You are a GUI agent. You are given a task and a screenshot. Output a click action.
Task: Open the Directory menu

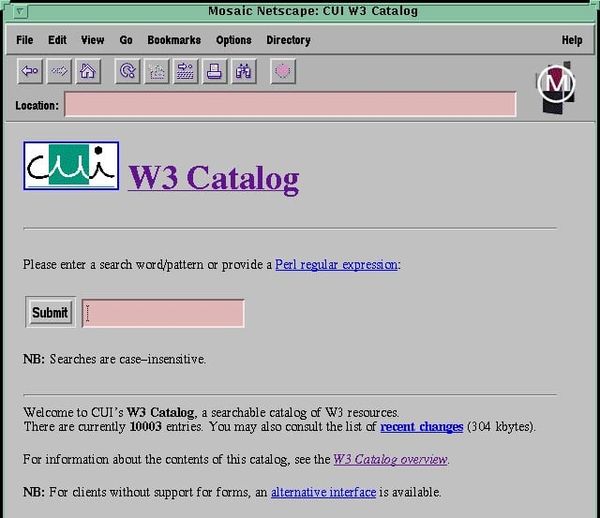(x=289, y=40)
